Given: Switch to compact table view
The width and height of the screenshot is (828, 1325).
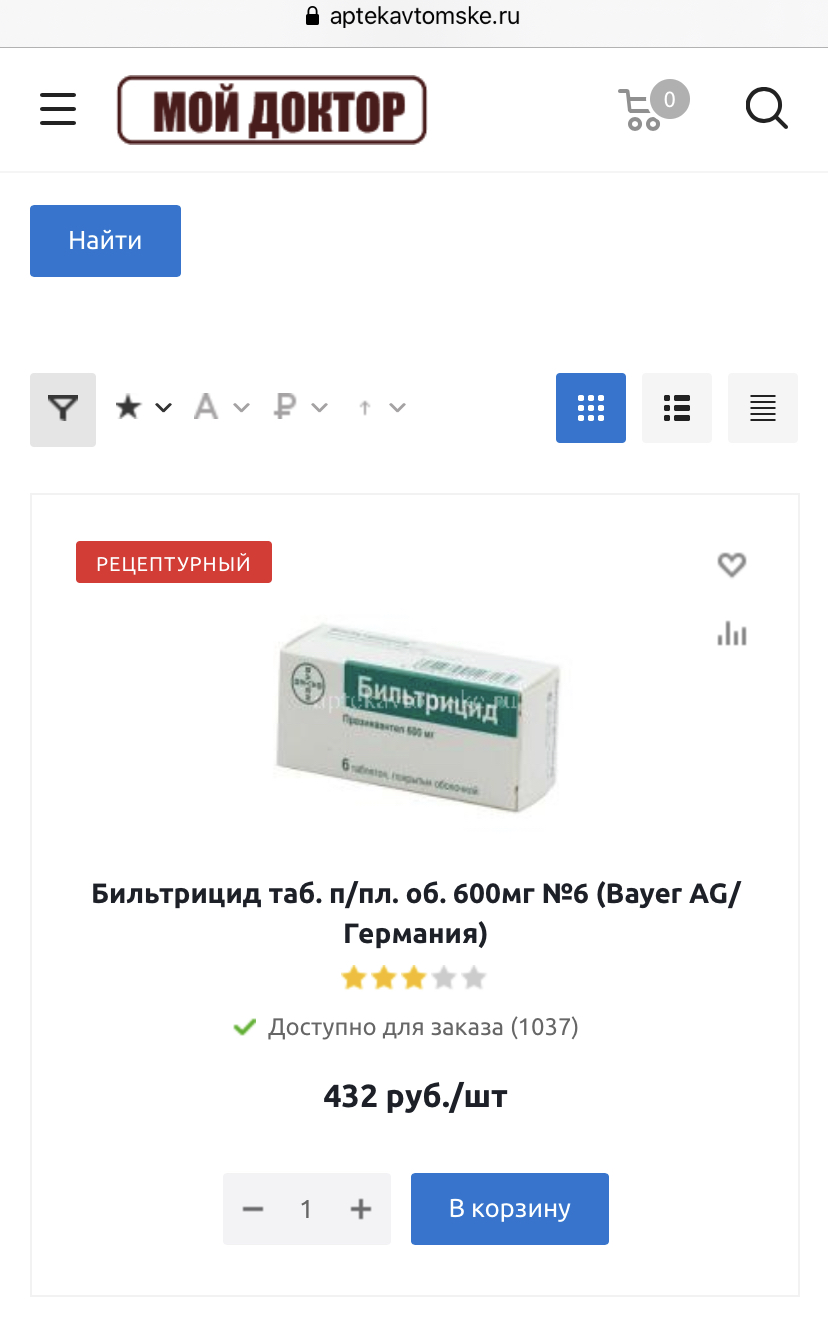Looking at the screenshot, I should [x=763, y=408].
